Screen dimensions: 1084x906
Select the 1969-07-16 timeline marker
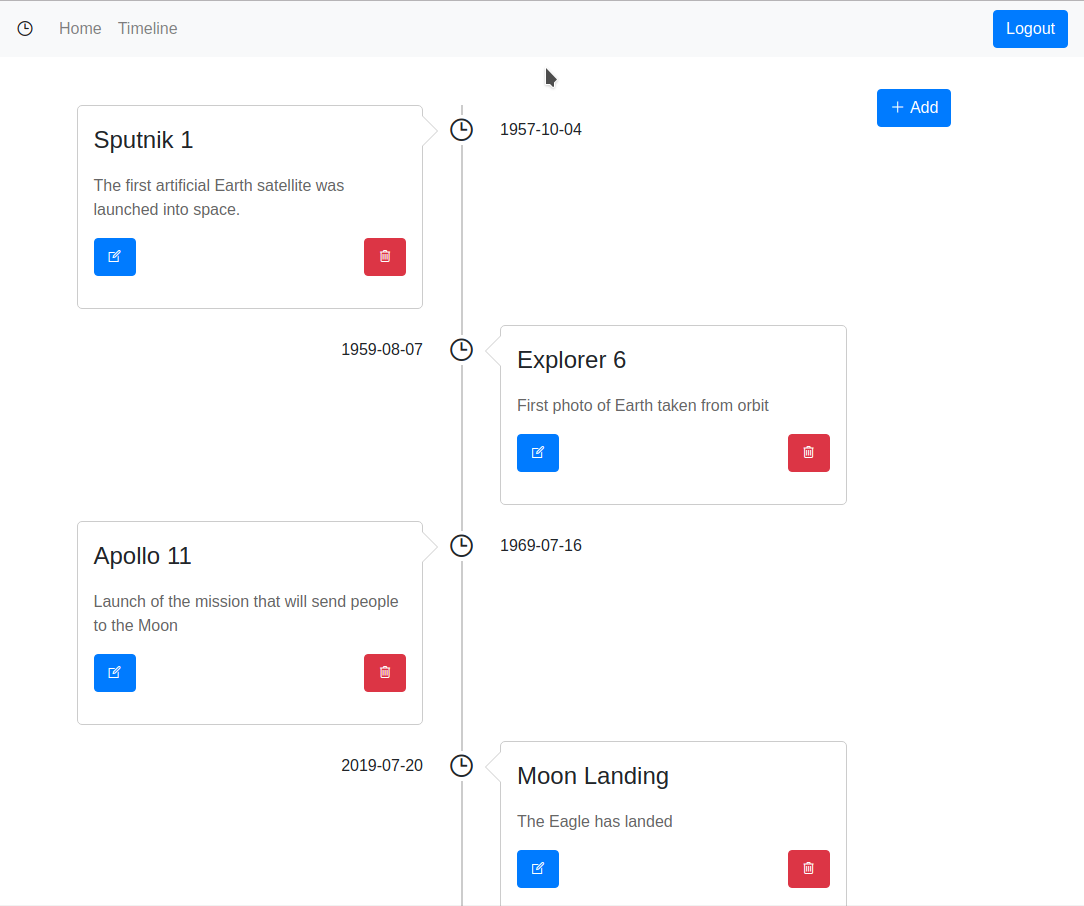(x=461, y=546)
